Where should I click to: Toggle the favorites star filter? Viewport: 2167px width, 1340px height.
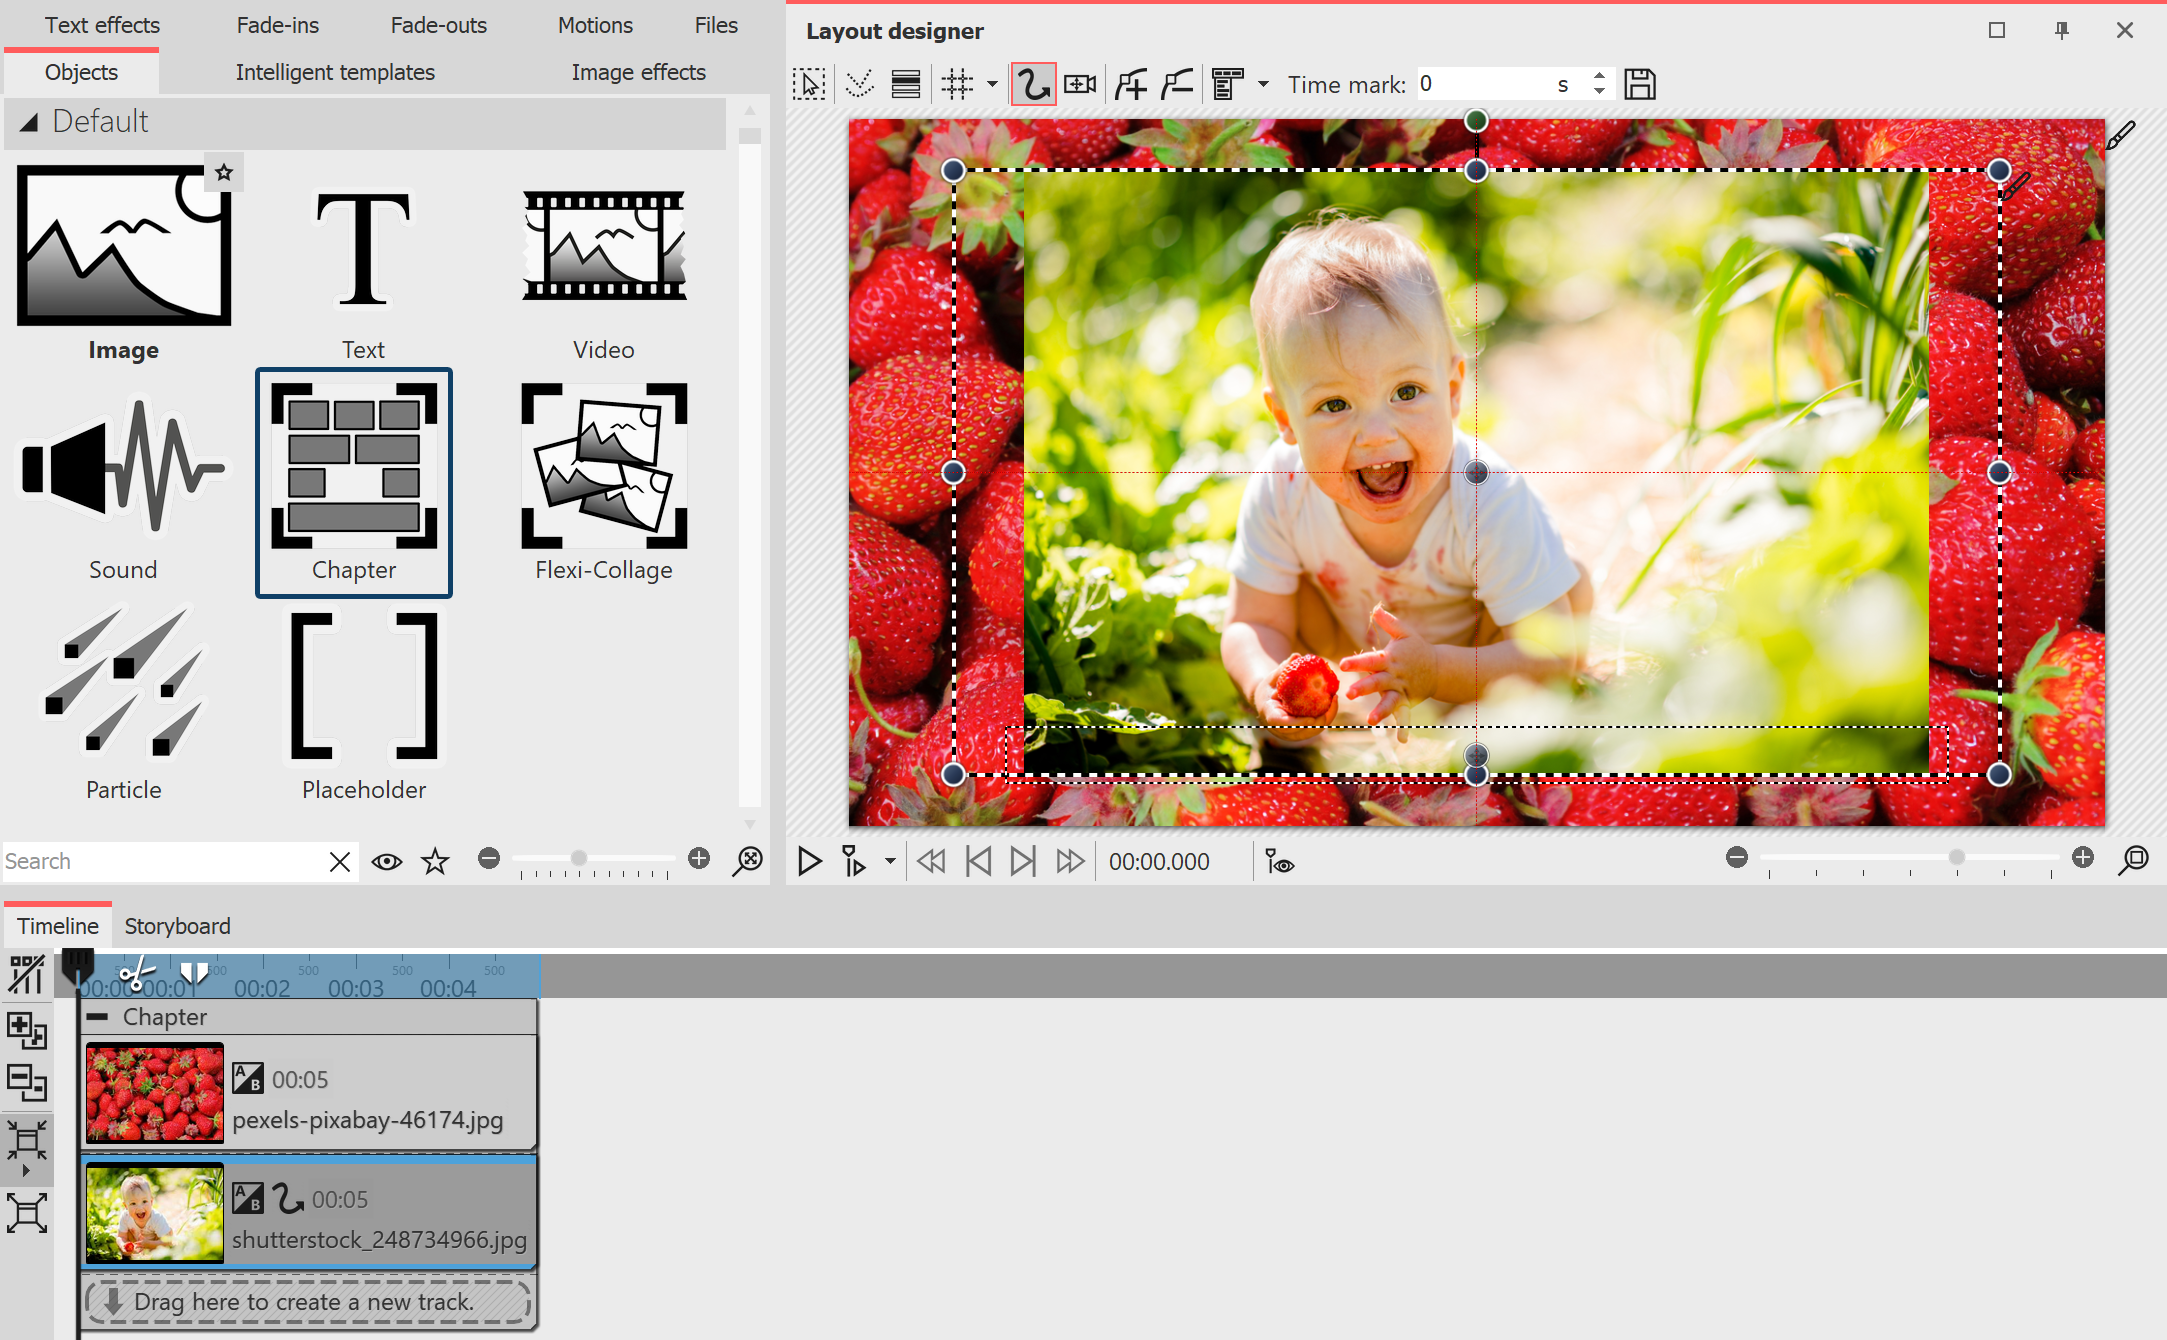coord(435,861)
